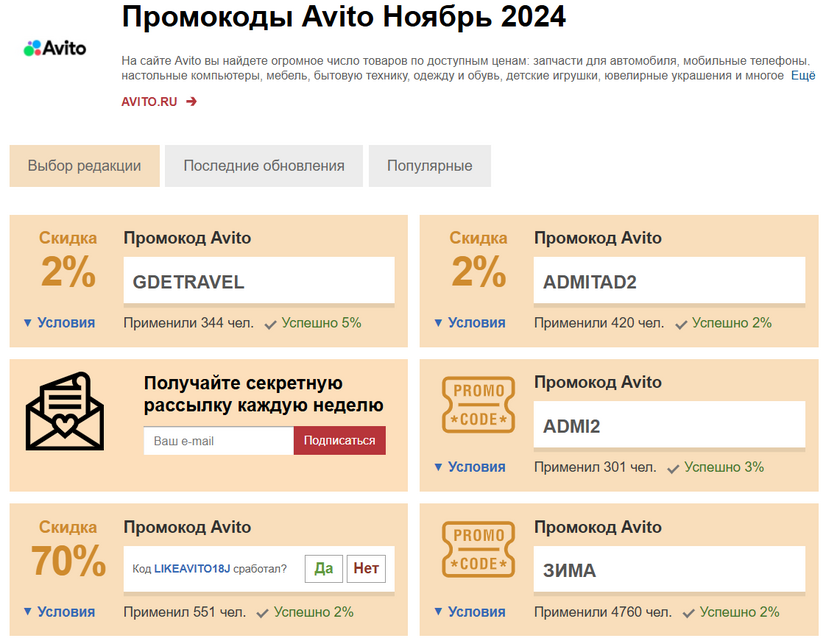Screen dimensions: 826x641
Task: Click the text Применил 301 чел.
Action: coord(595,467)
